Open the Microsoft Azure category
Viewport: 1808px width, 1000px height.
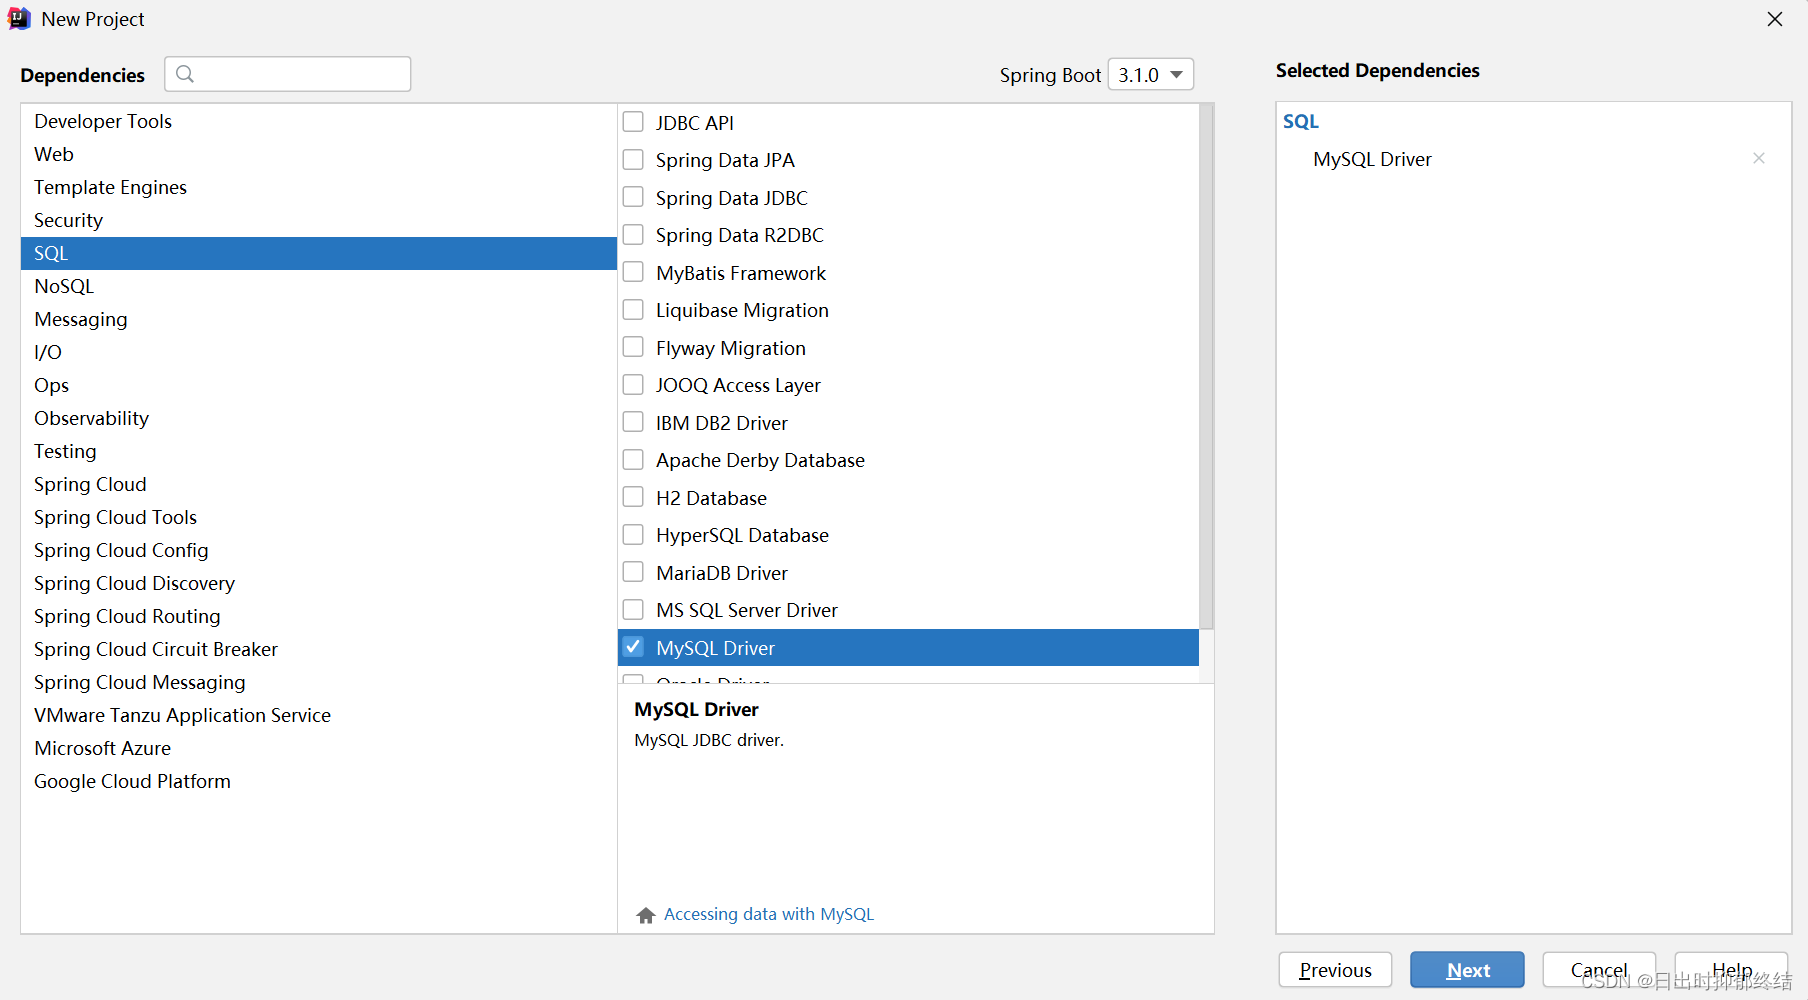point(318,748)
